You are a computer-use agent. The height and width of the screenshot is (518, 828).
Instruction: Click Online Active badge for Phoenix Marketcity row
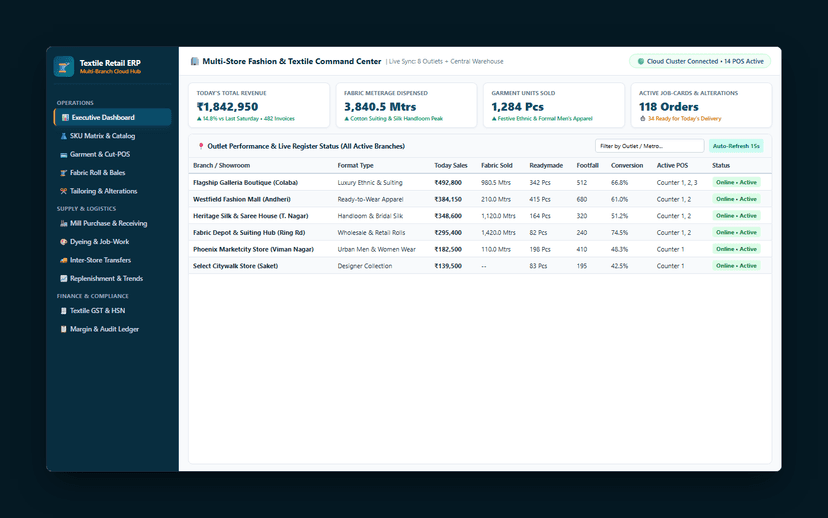(x=736, y=249)
